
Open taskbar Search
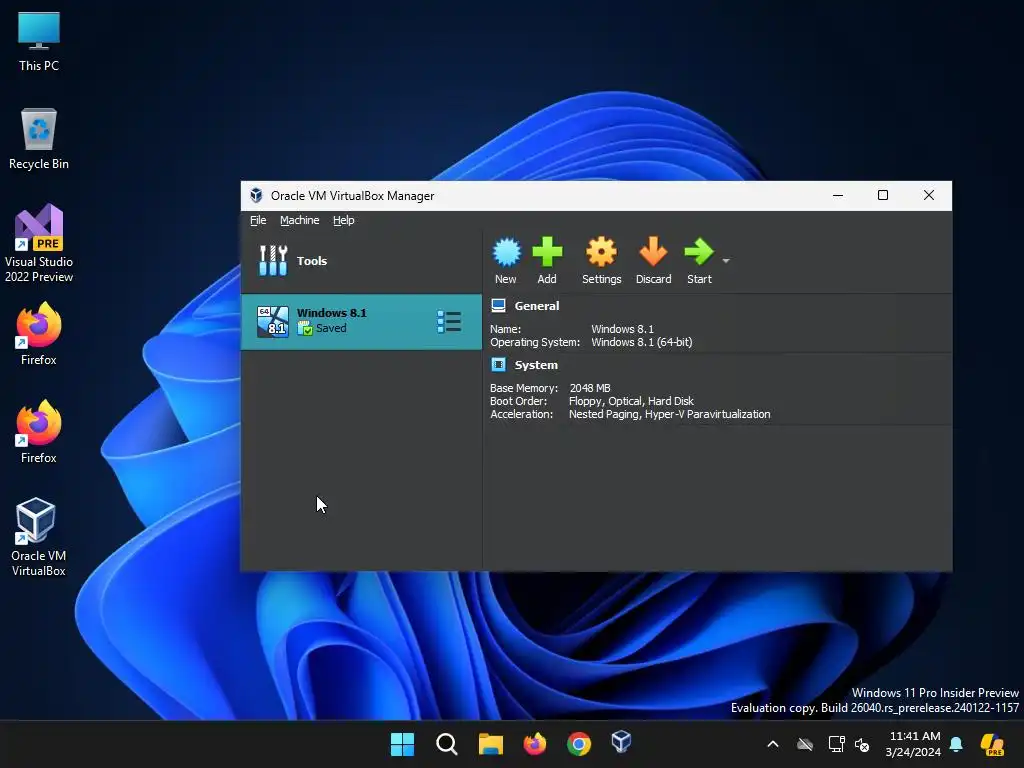click(x=447, y=744)
